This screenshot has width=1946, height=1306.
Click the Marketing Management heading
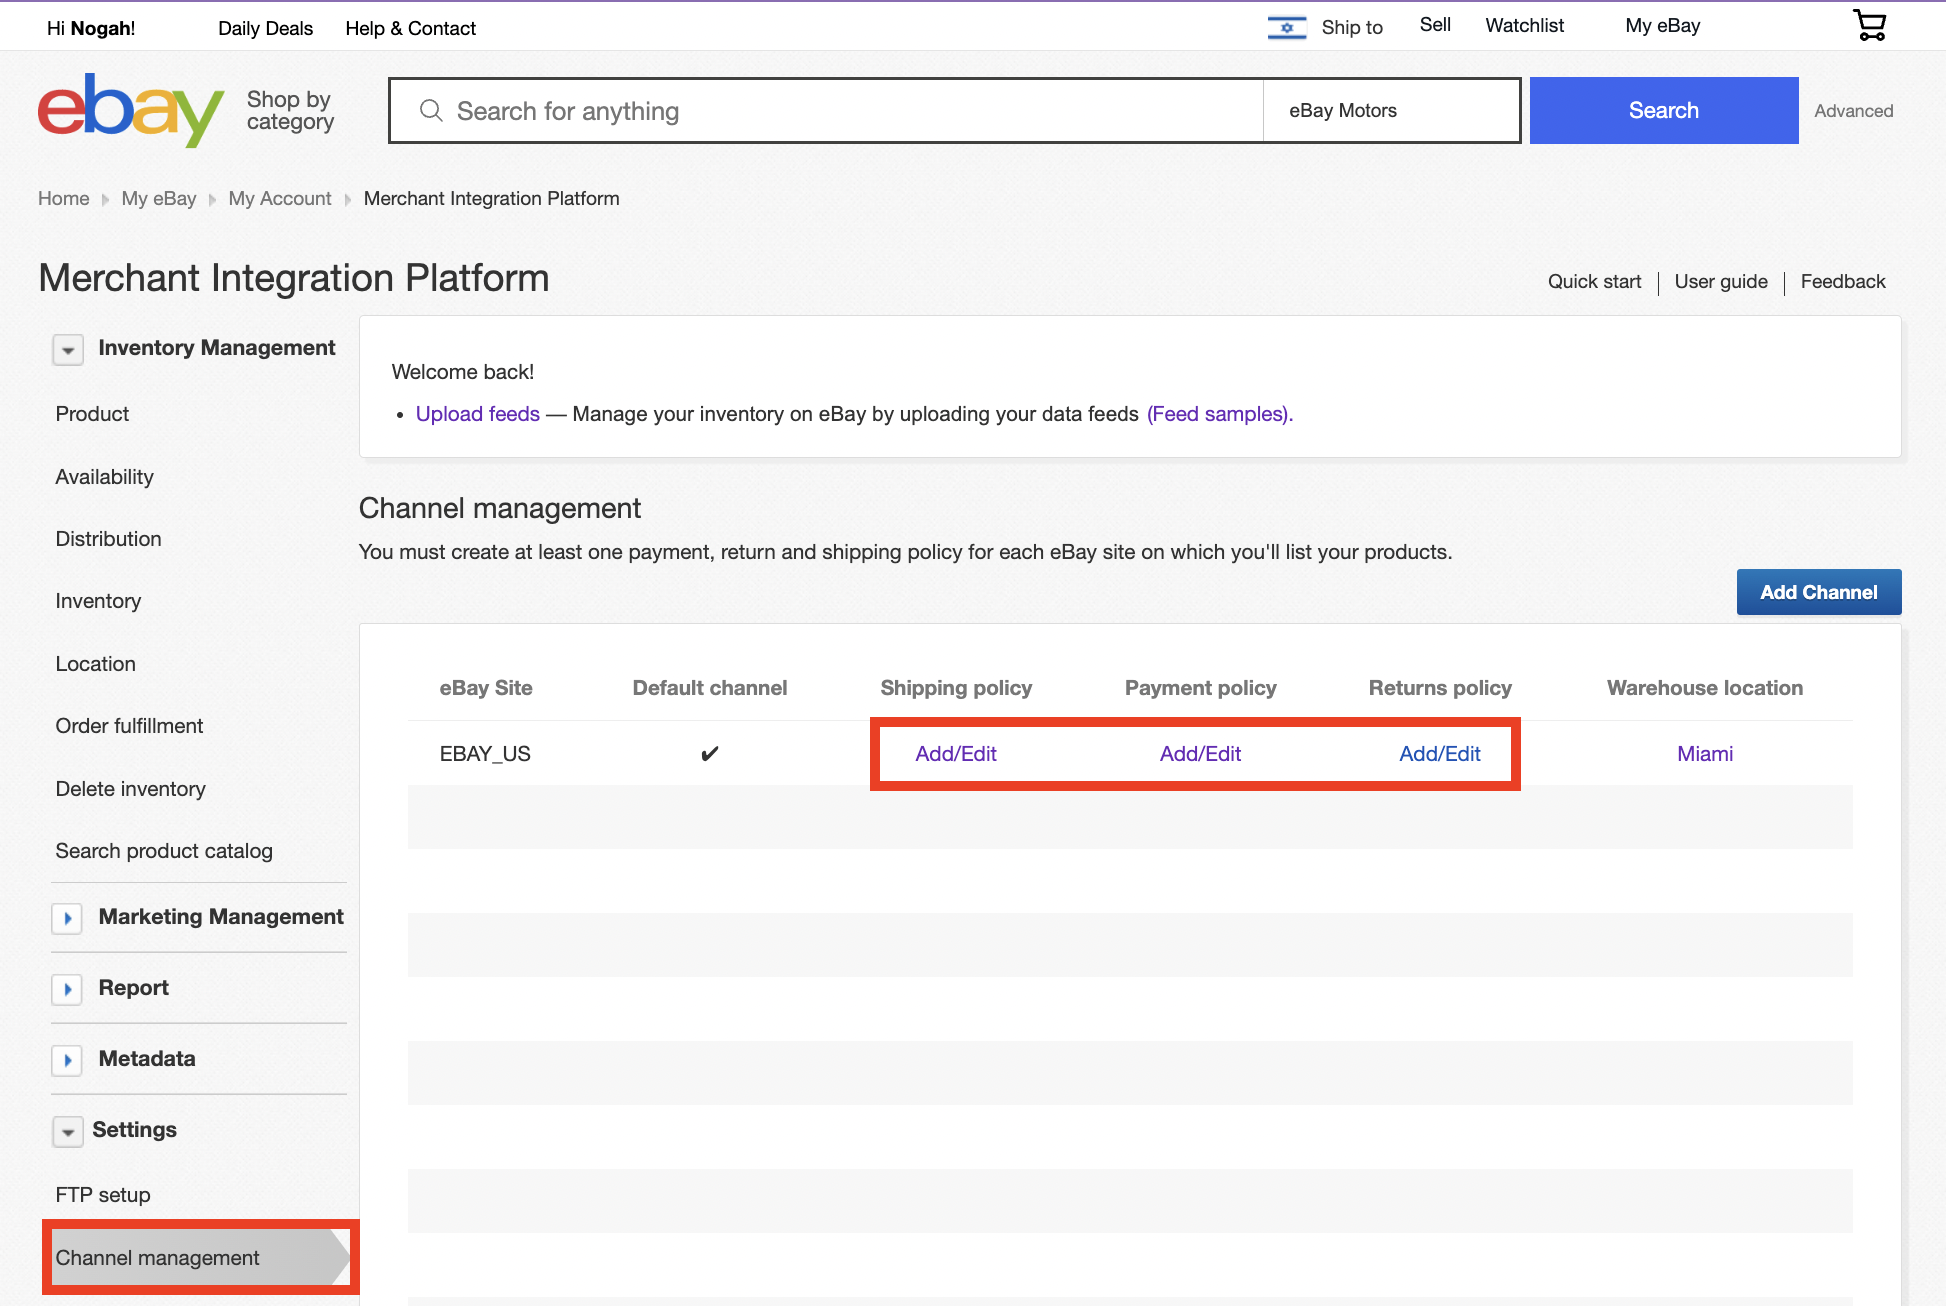pyautogui.click(x=221, y=917)
